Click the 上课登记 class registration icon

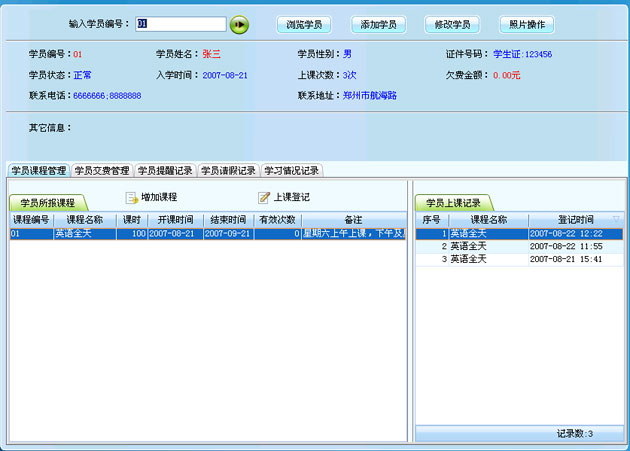(x=264, y=198)
